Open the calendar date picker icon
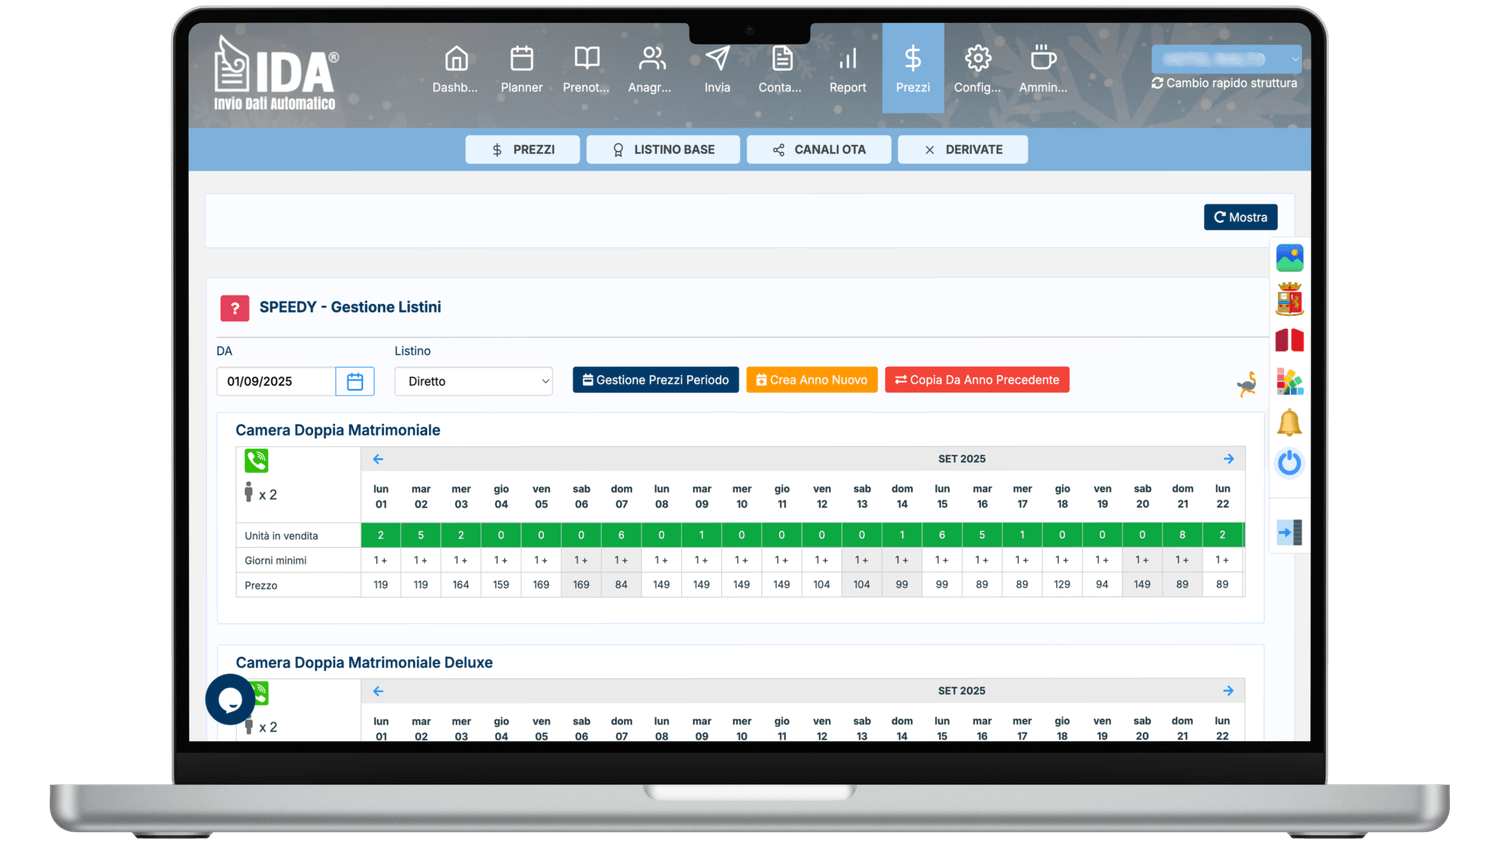1500x844 pixels. coord(355,381)
